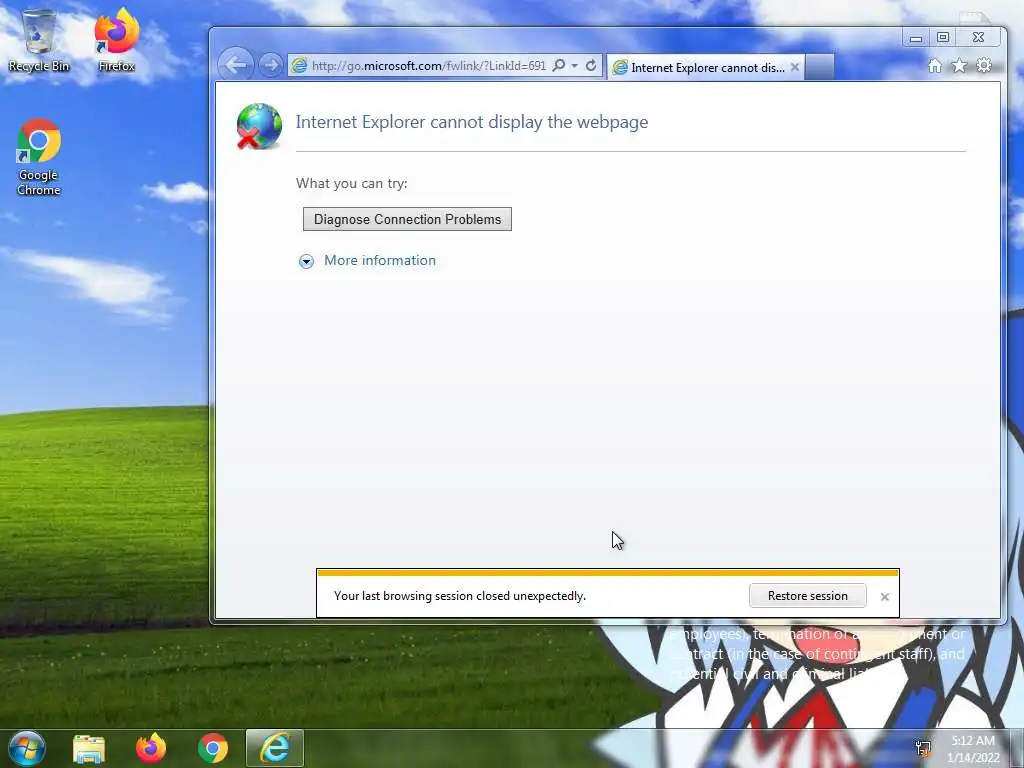Click the More information link text
Screen dimensions: 1024x768
(379, 260)
